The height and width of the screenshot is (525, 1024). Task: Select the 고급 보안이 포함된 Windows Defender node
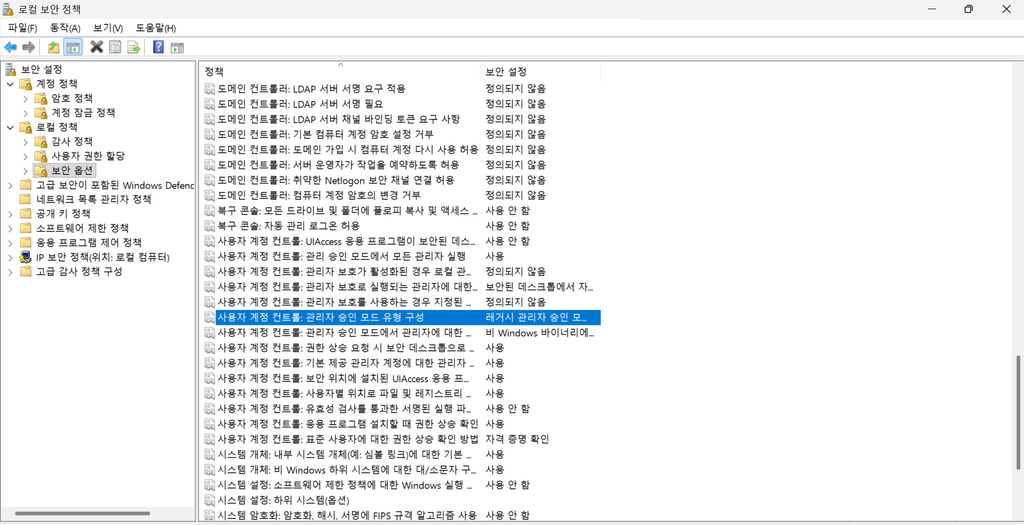click(x=115, y=185)
